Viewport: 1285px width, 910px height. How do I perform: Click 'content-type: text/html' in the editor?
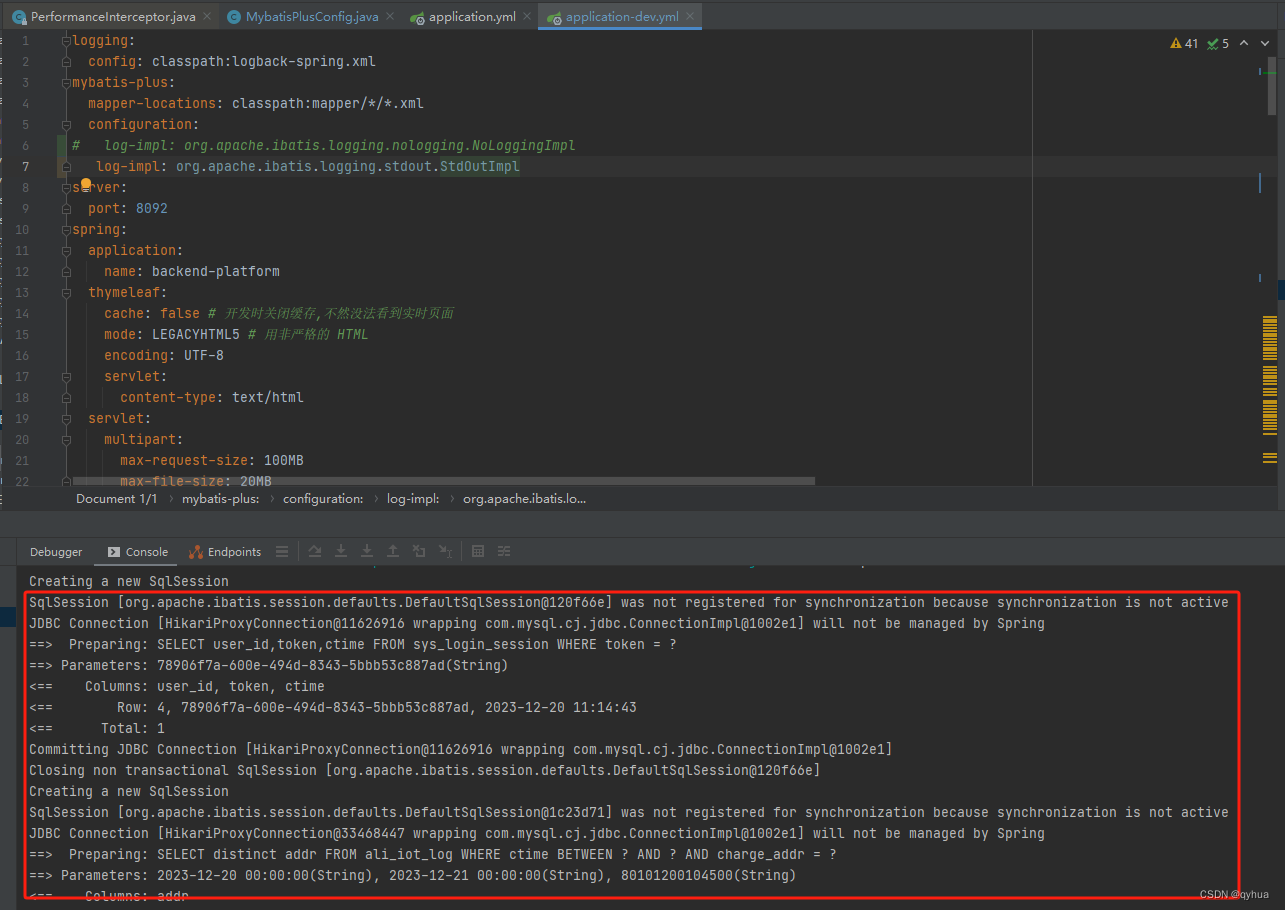[212, 398]
